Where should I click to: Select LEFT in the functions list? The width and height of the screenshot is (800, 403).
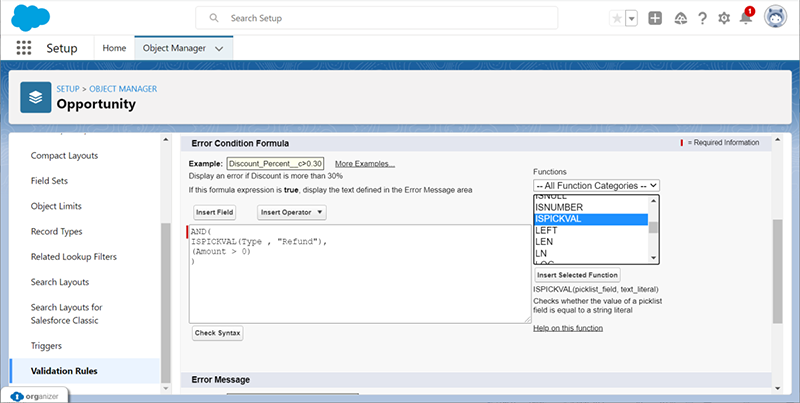(591, 231)
